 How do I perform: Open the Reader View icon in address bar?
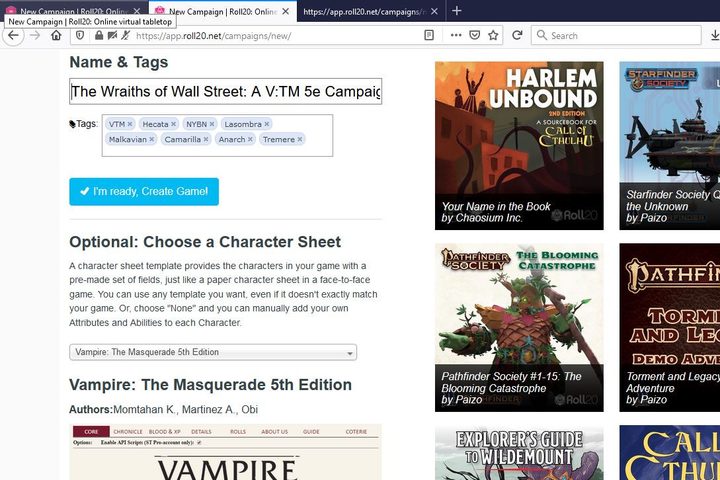[429, 35]
